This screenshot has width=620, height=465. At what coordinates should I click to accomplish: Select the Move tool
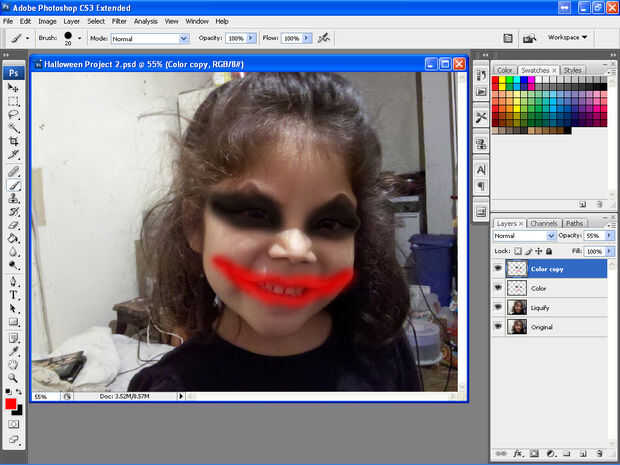[13, 88]
